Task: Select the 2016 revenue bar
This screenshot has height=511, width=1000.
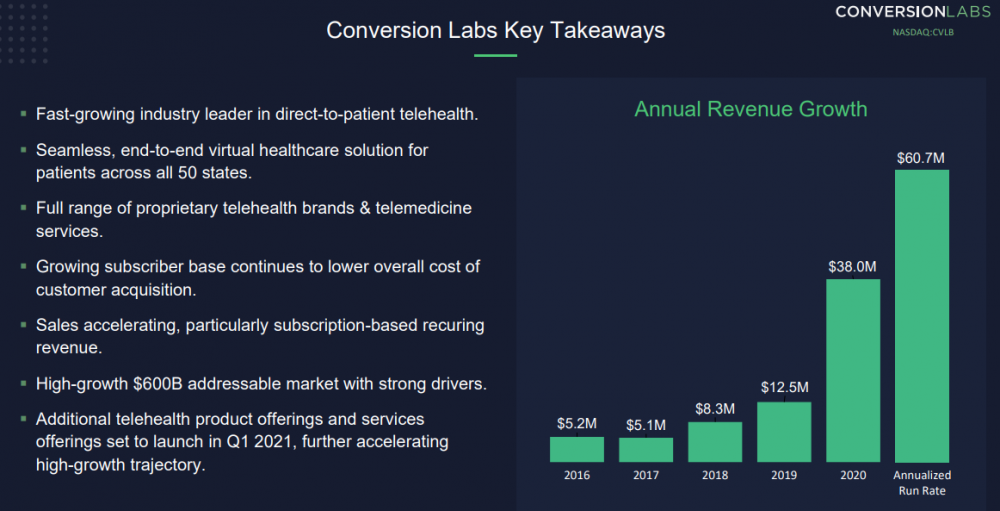Action: tap(577, 449)
